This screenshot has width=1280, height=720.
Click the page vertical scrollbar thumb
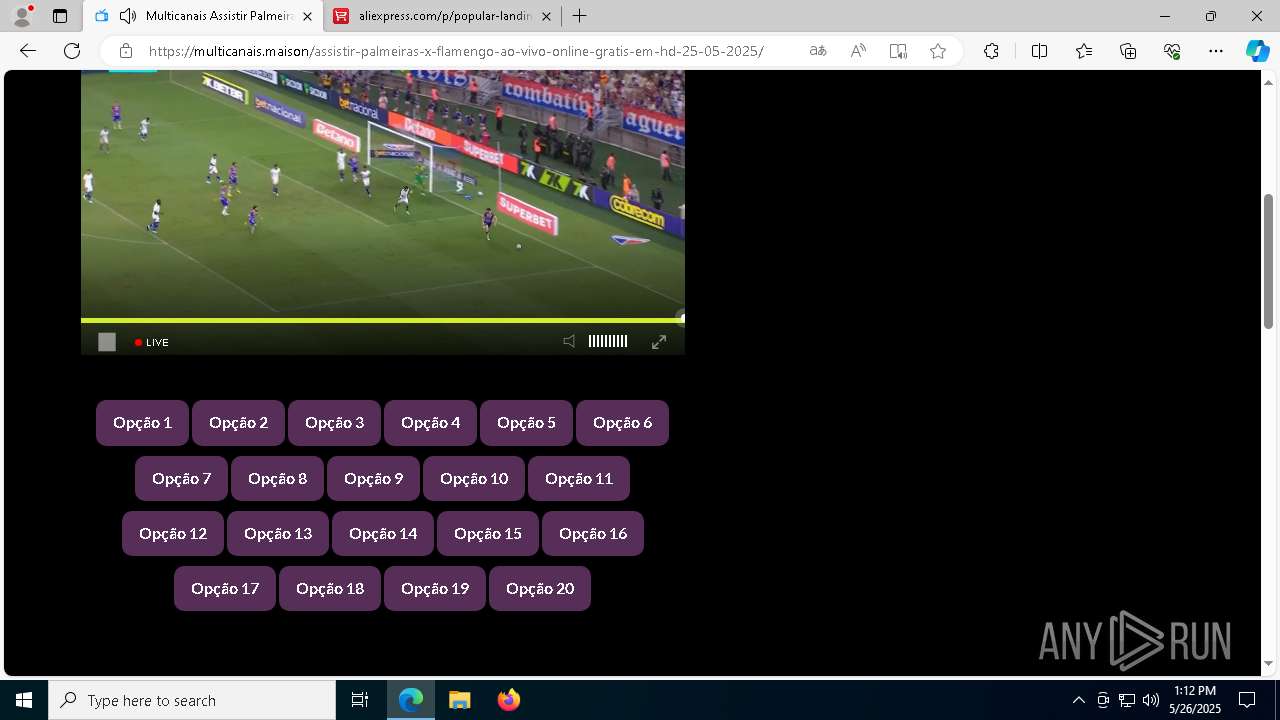tap(1268, 260)
